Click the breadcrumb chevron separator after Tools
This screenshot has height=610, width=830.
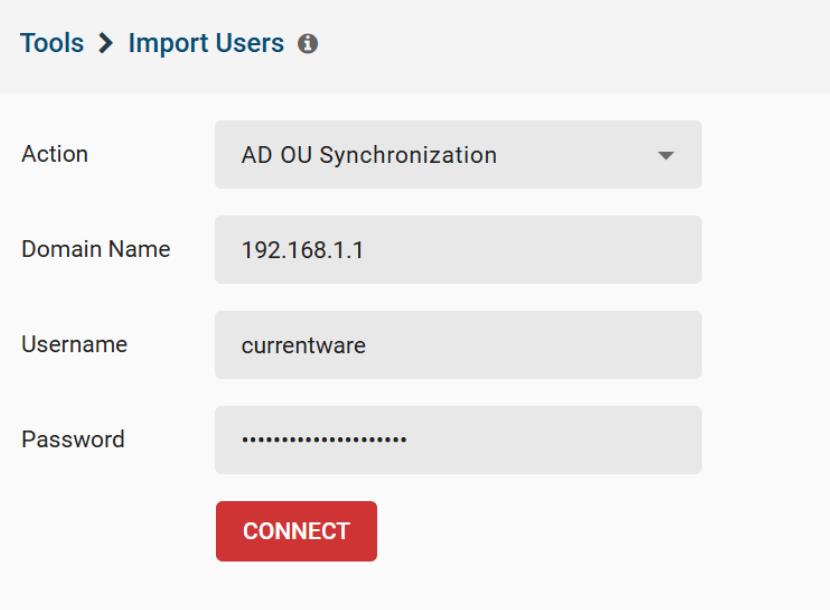pyautogui.click(x=106, y=43)
